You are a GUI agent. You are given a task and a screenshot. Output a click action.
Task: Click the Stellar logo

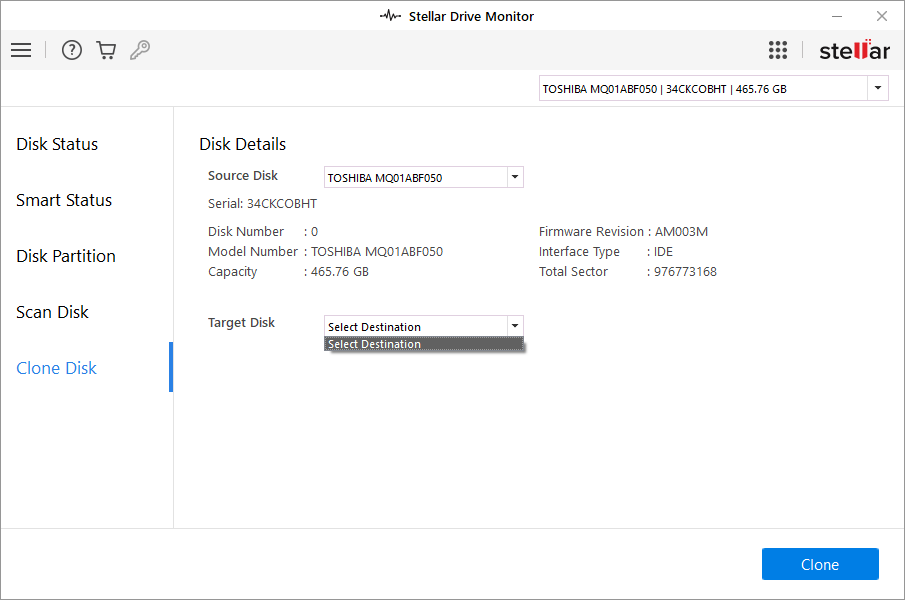pos(854,50)
